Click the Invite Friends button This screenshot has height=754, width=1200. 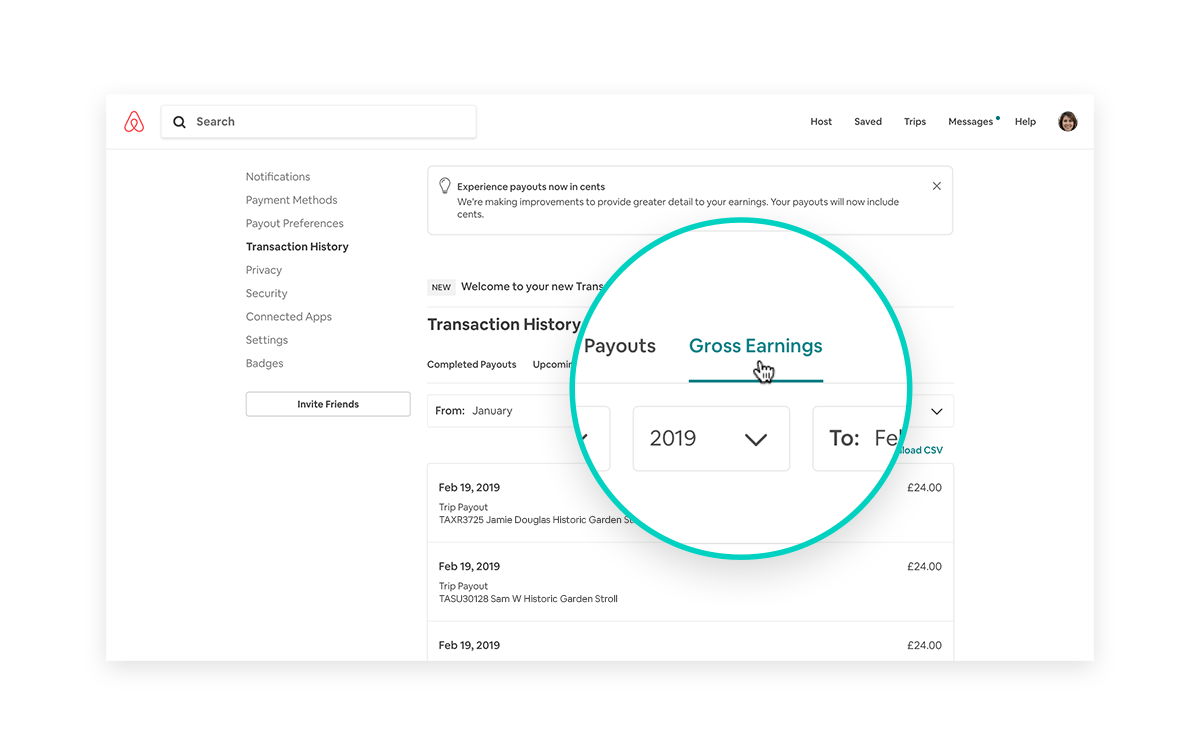328,404
